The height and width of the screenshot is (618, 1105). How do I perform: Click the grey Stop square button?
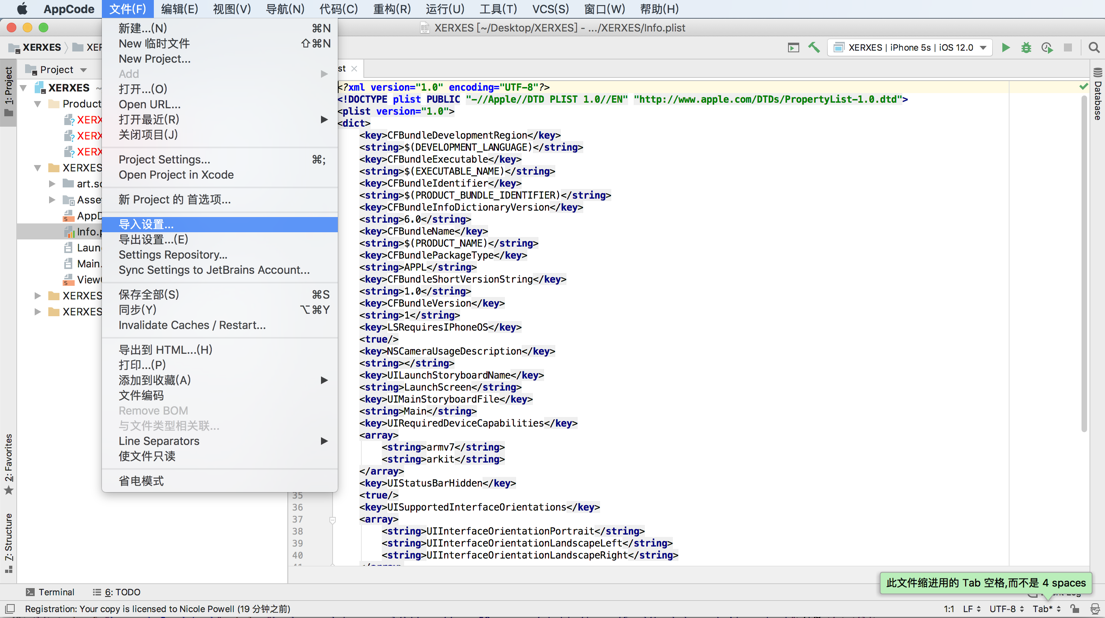(x=1068, y=47)
